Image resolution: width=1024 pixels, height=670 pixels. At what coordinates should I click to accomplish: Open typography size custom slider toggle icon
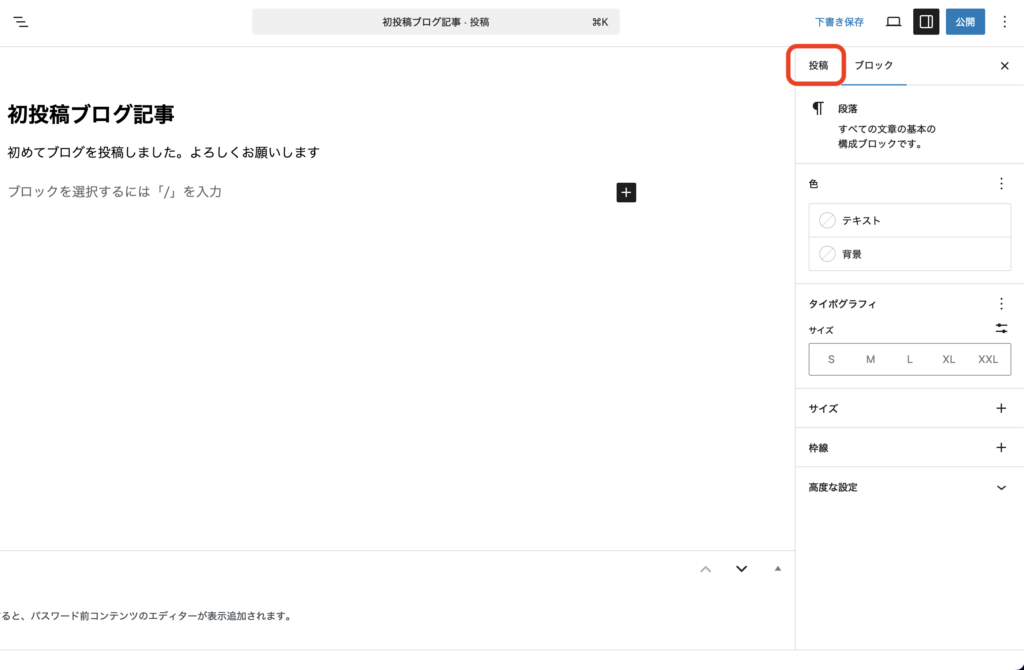1001,328
